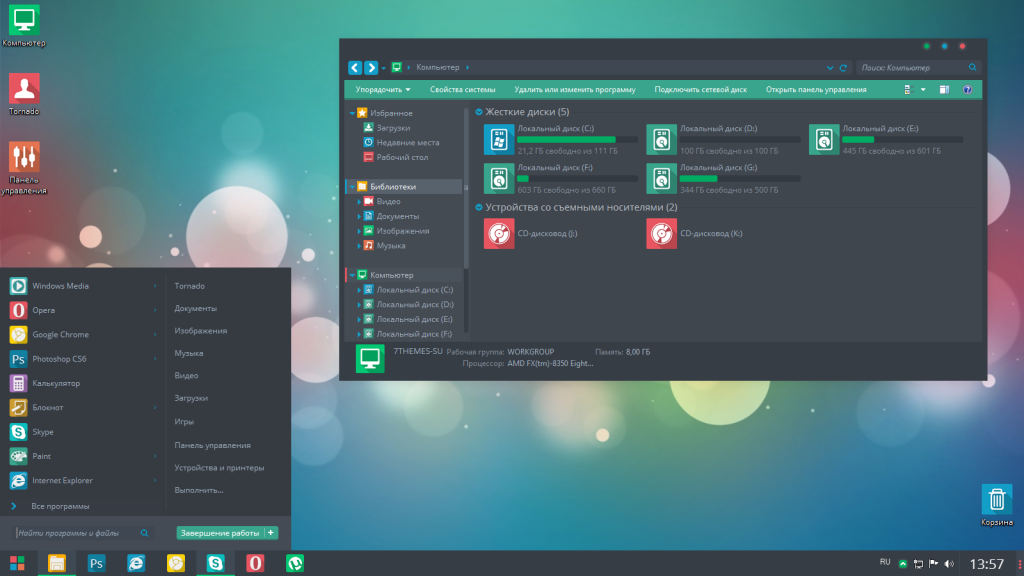
Task: Click Skype icon in Start menu
Action: point(18,432)
